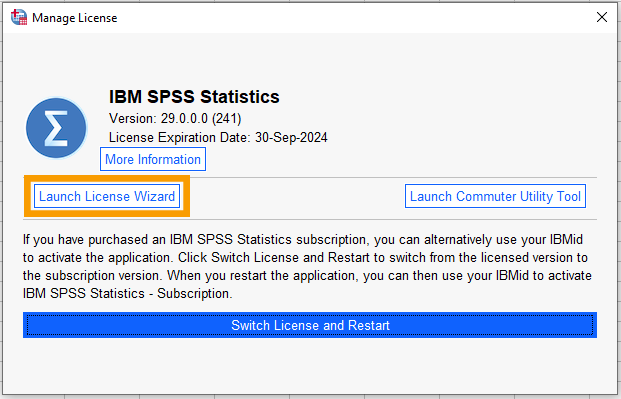Click the 'Version: 29.0.0.0 (241)' text
The image size is (621, 399).
175,118
